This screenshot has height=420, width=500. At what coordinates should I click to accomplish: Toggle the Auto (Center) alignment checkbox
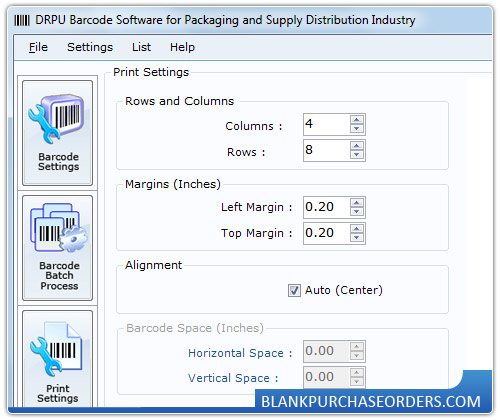click(x=294, y=290)
